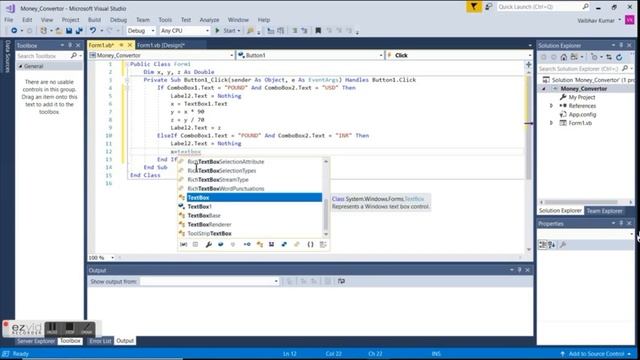Click the blue cube filter in IntelliSense
This screenshot has height=360, width=640.
click(x=221, y=244)
